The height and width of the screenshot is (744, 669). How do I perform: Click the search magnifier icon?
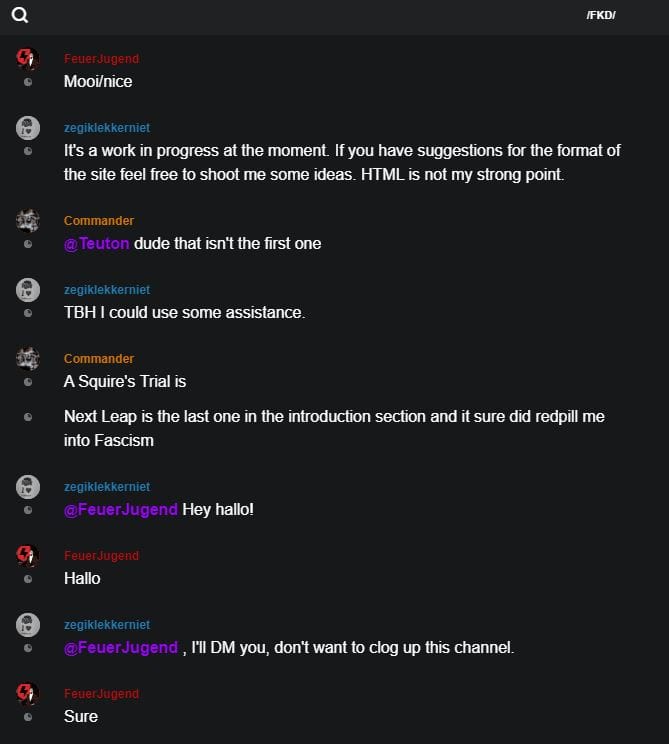click(x=20, y=15)
